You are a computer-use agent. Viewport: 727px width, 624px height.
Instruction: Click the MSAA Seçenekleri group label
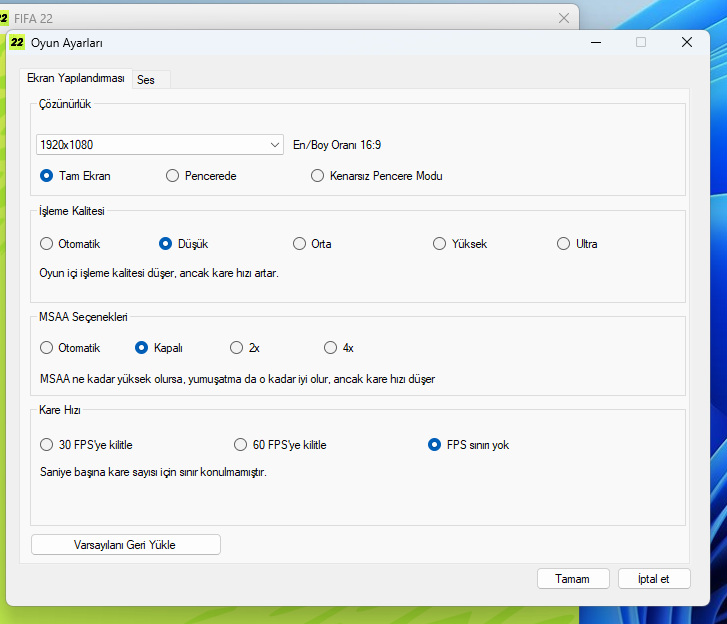tap(83, 317)
